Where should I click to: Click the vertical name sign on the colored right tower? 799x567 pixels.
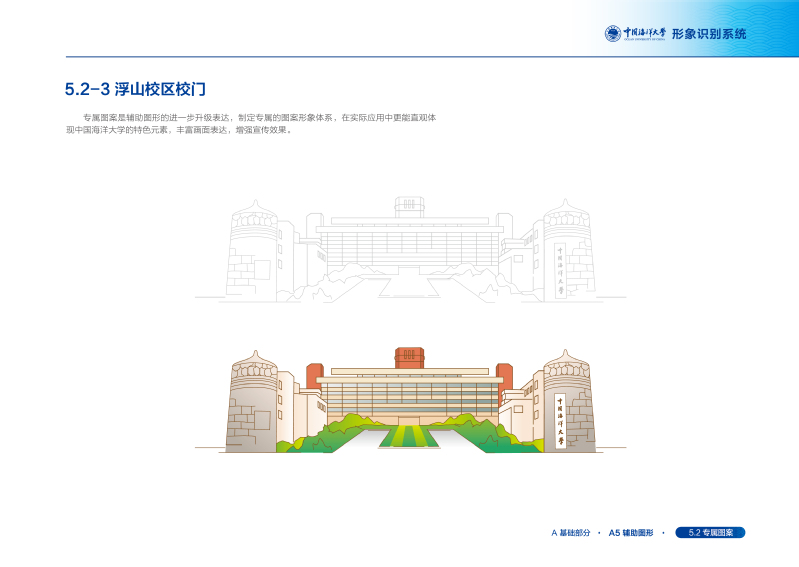pos(559,420)
